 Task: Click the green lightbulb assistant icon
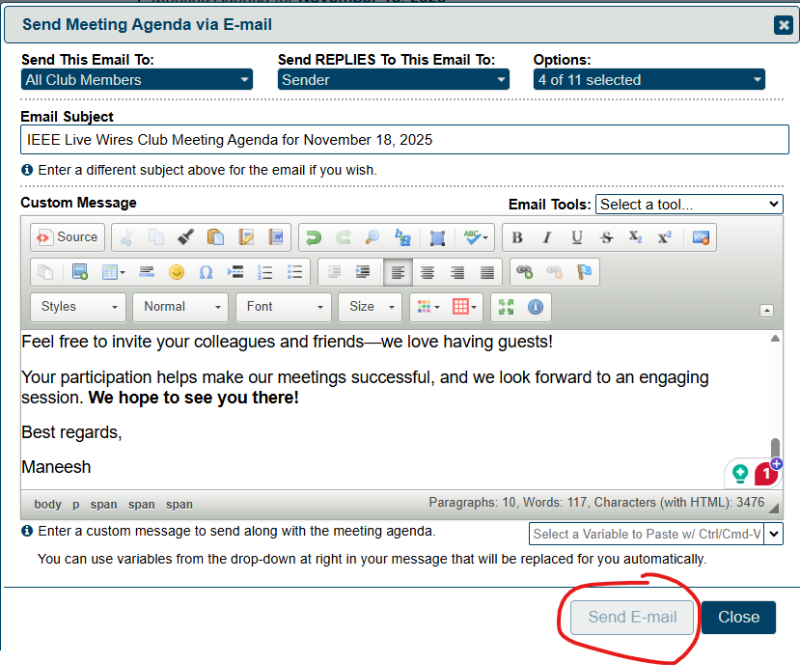click(740, 473)
